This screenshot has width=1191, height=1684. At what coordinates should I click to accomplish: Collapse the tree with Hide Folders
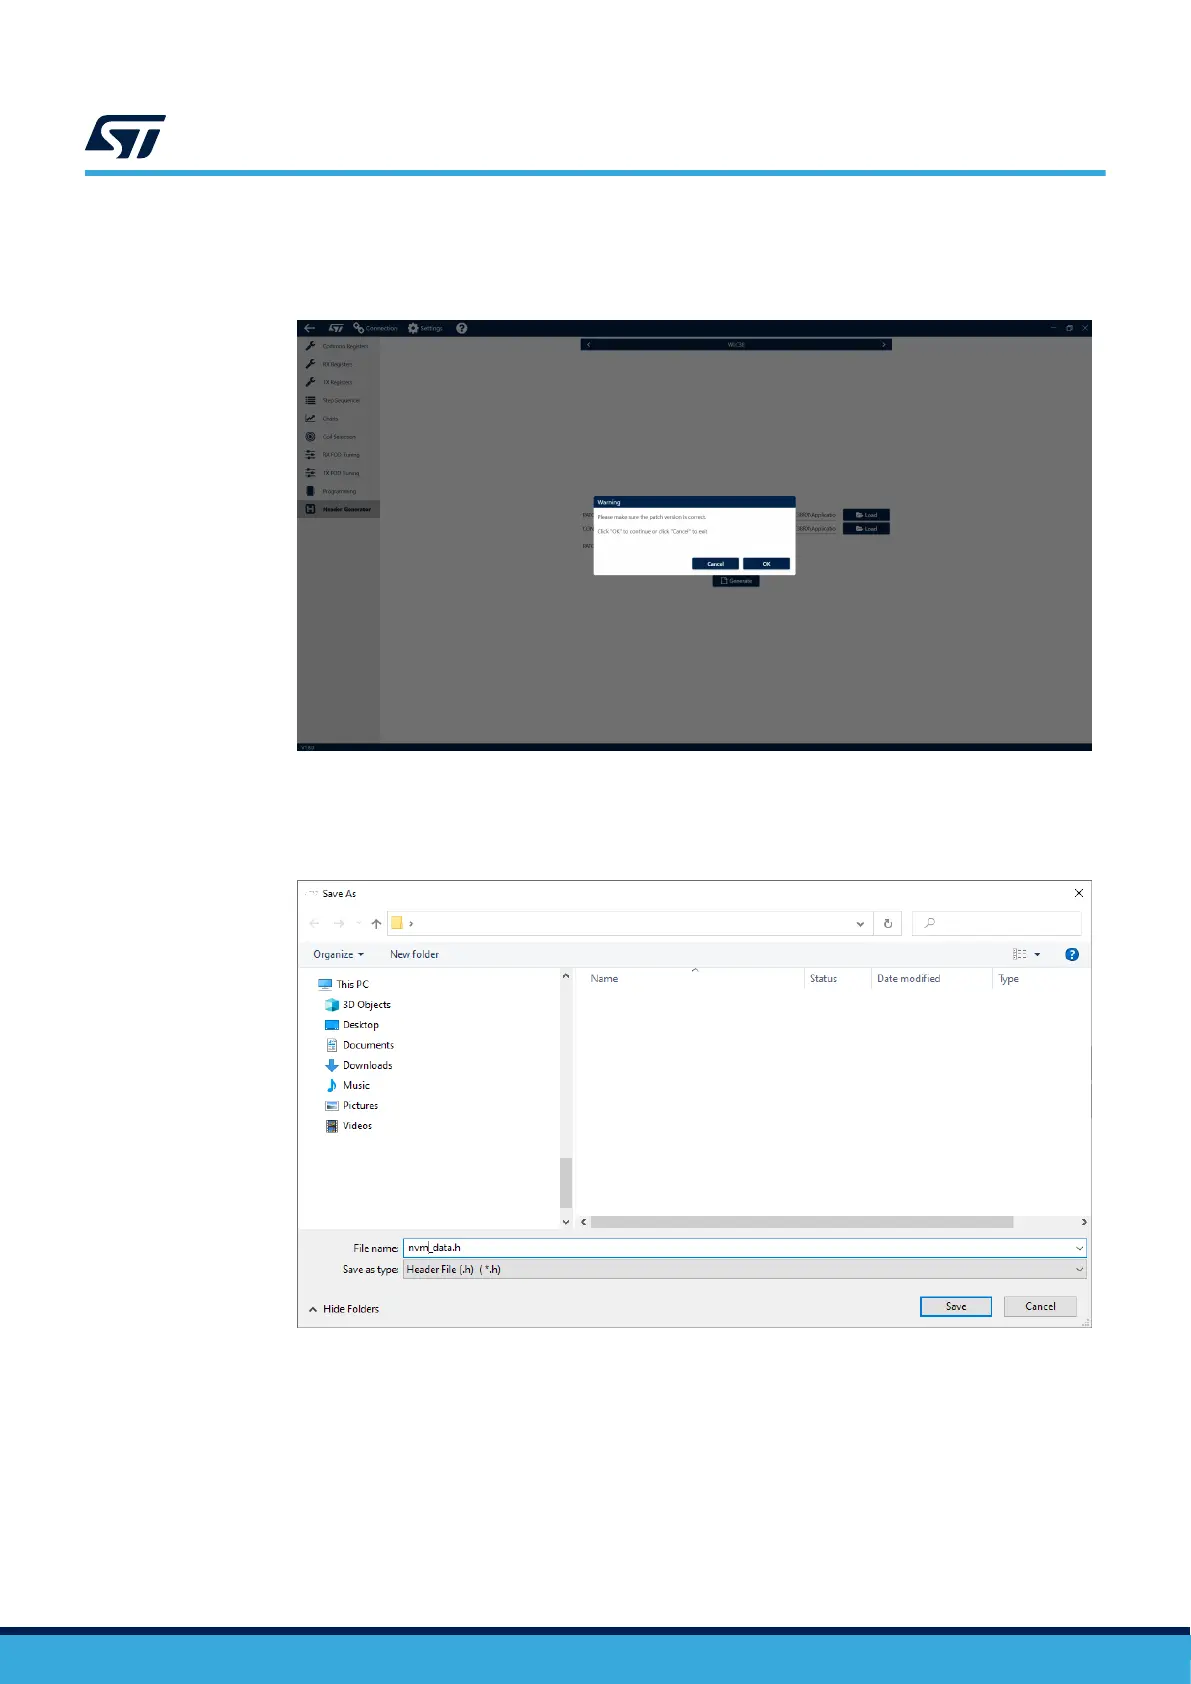[344, 1309]
